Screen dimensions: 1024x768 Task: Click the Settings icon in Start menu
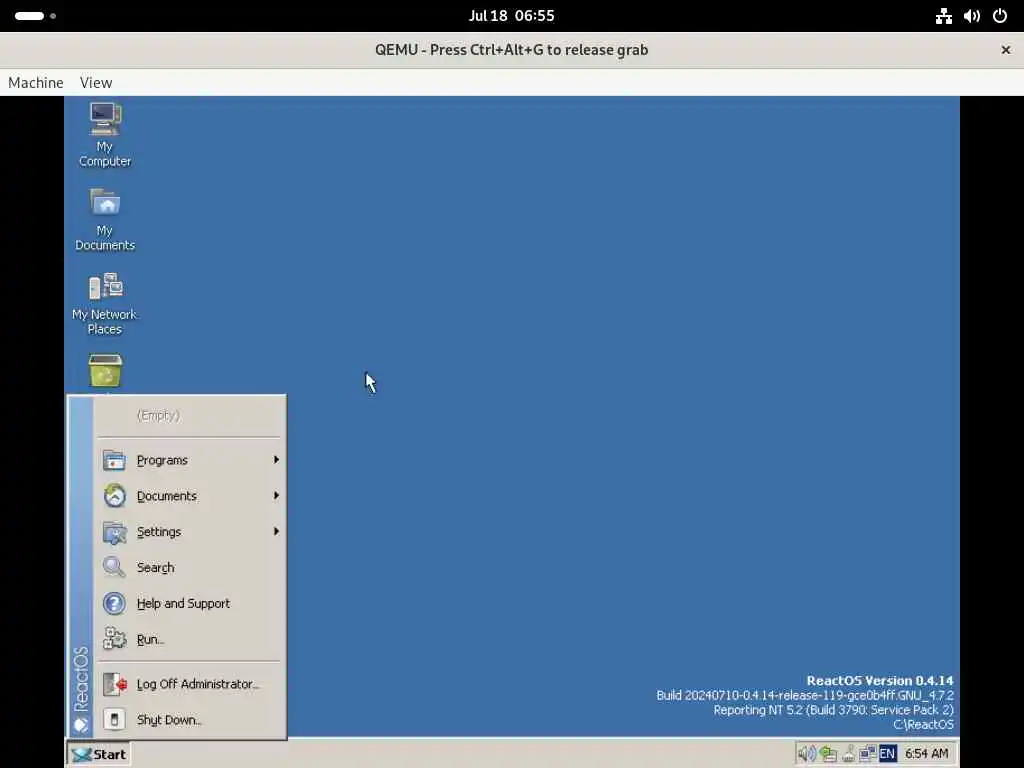coord(114,532)
